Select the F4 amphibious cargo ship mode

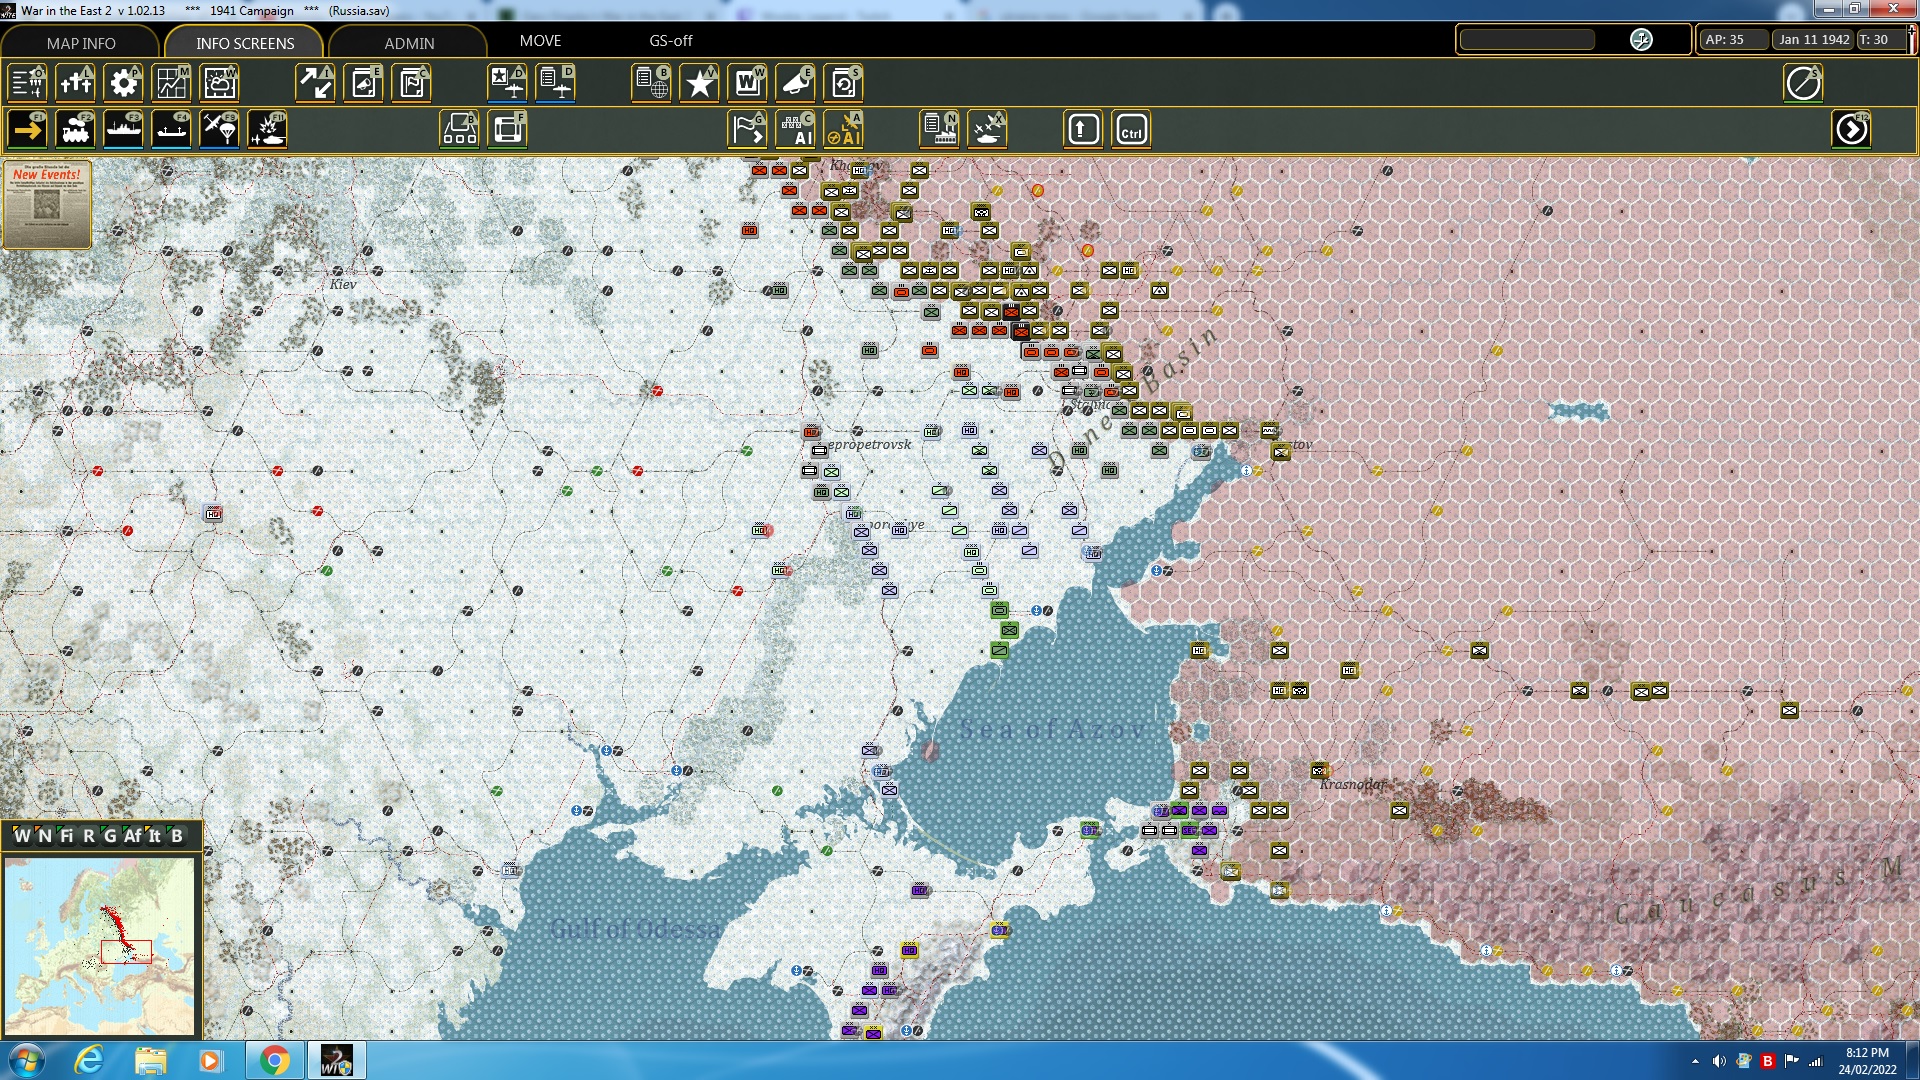171,130
